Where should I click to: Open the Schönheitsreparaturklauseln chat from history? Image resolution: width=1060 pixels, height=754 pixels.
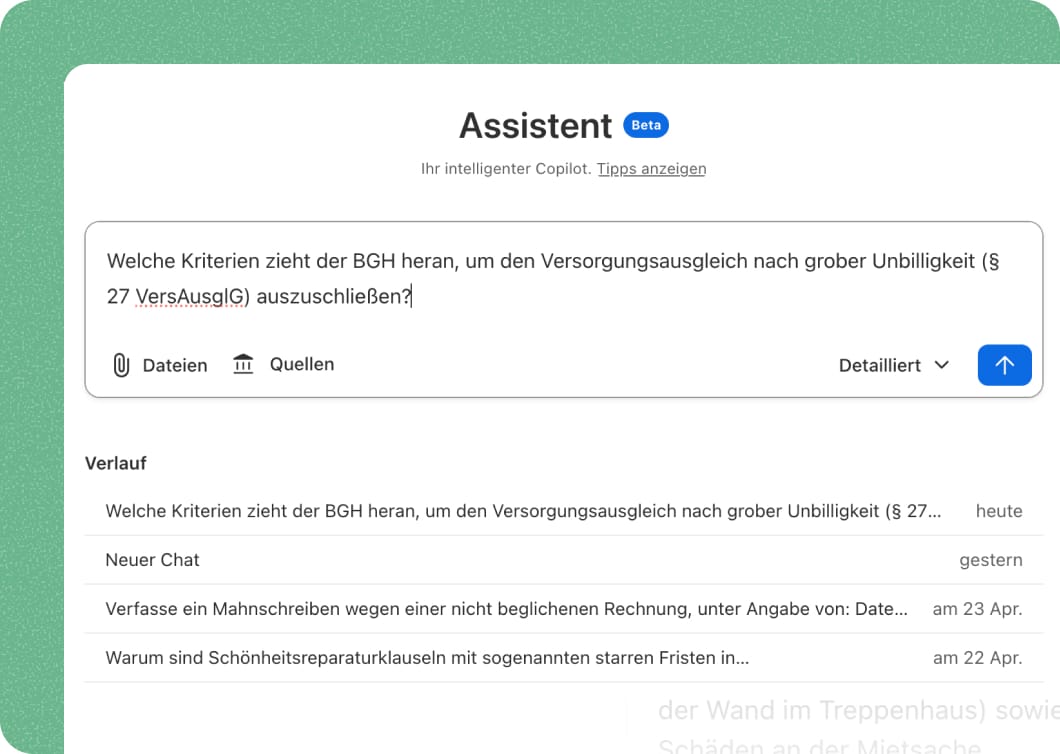point(564,657)
